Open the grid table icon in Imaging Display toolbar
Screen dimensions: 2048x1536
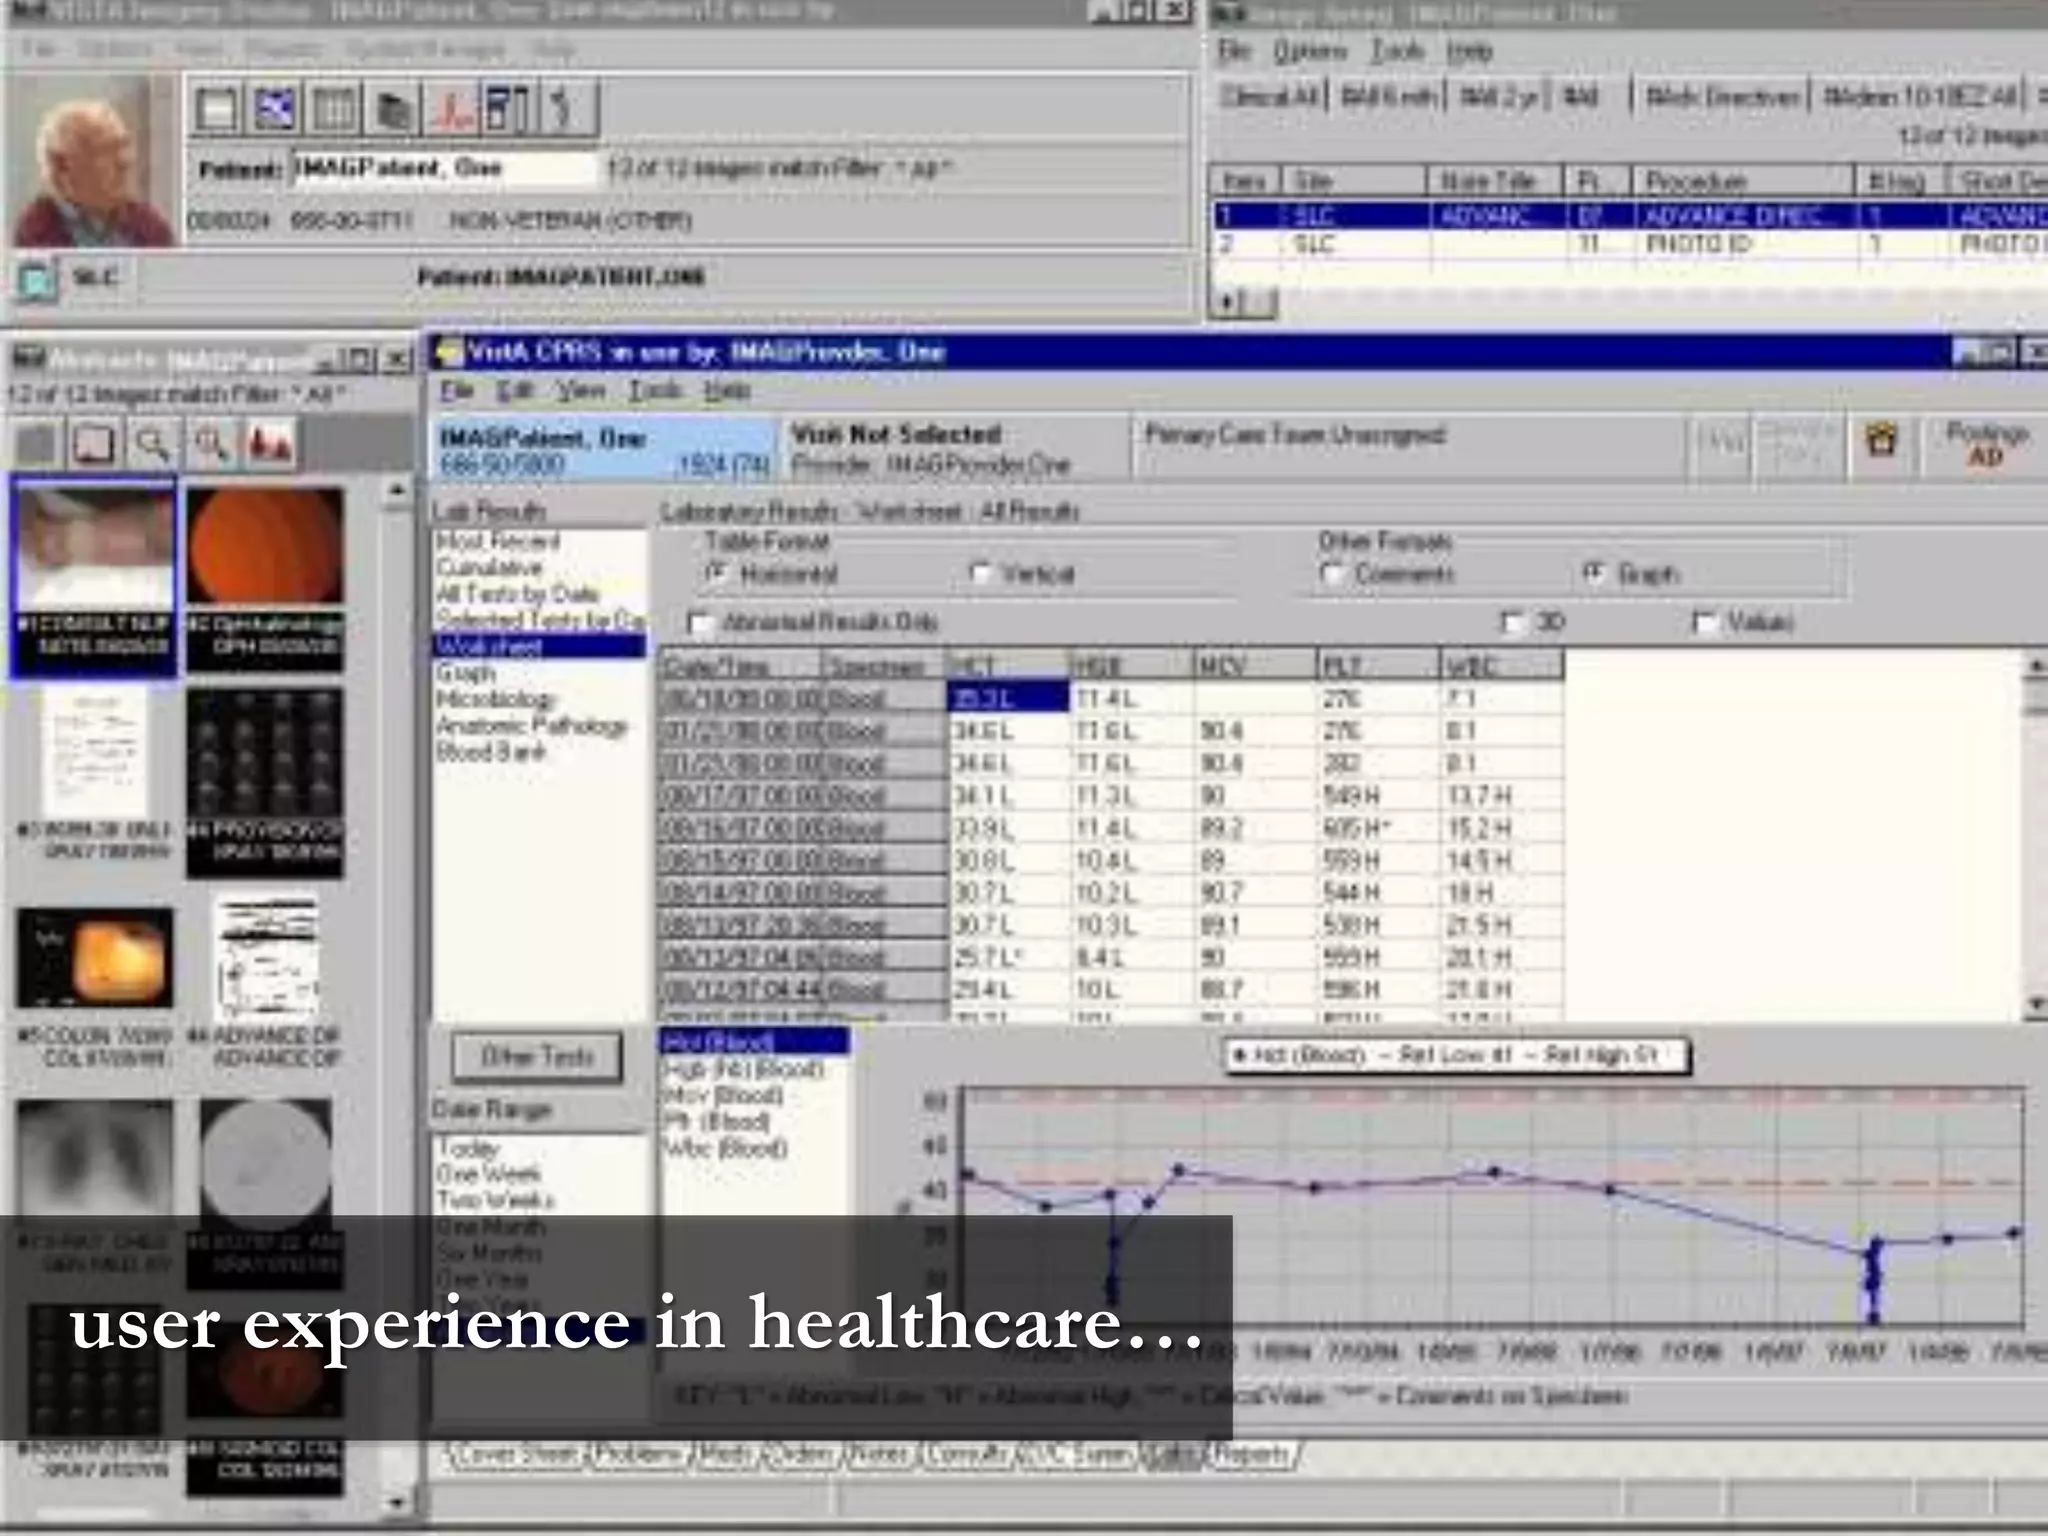pyautogui.click(x=333, y=107)
